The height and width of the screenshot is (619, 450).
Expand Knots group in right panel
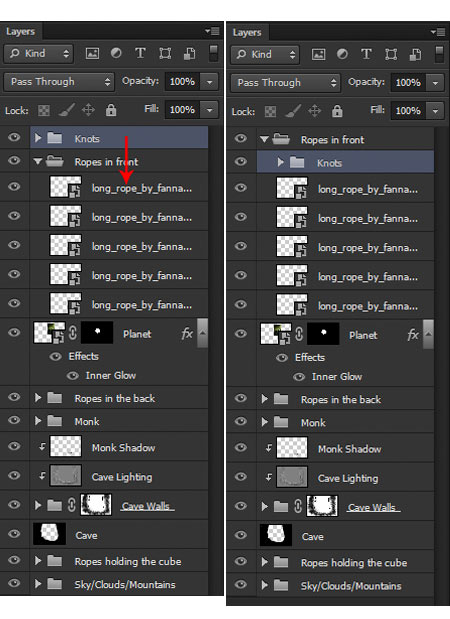point(280,162)
